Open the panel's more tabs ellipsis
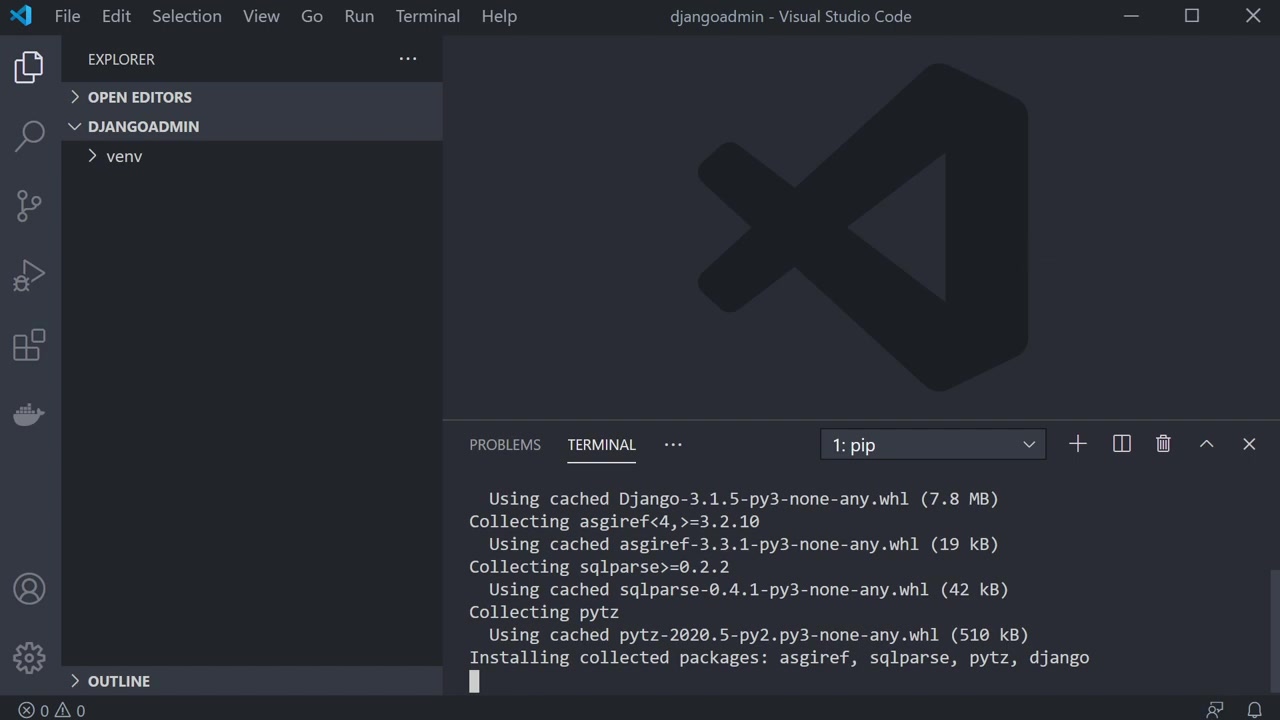1280x720 pixels. (x=673, y=444)
